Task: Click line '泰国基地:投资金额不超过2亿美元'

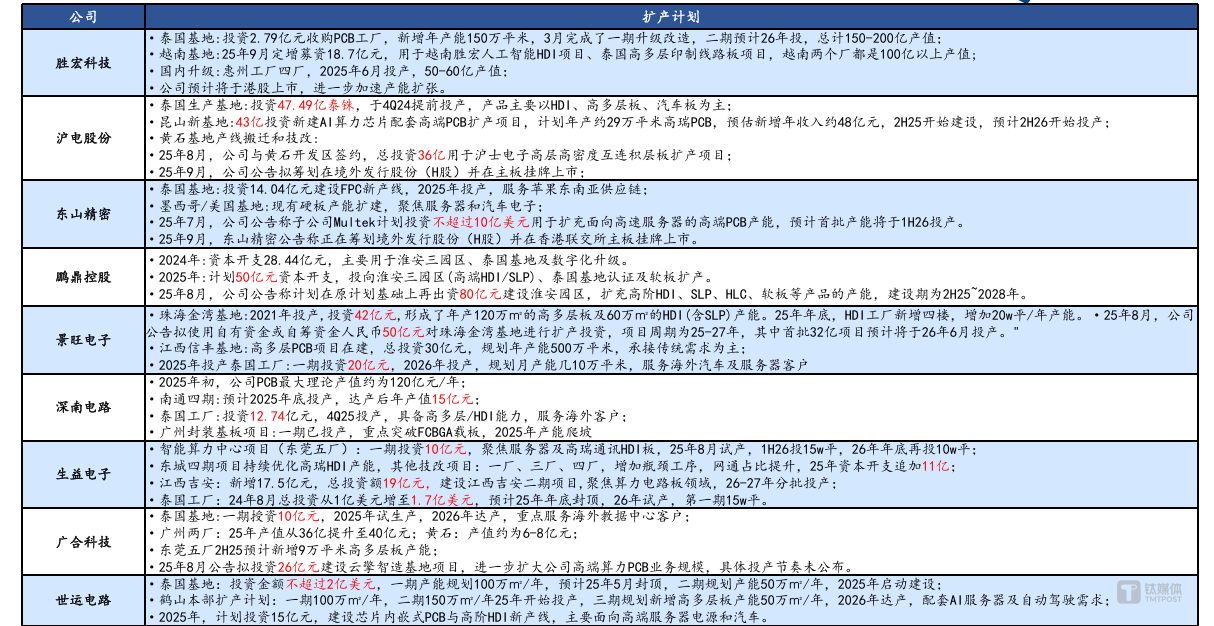Action: 547,584
